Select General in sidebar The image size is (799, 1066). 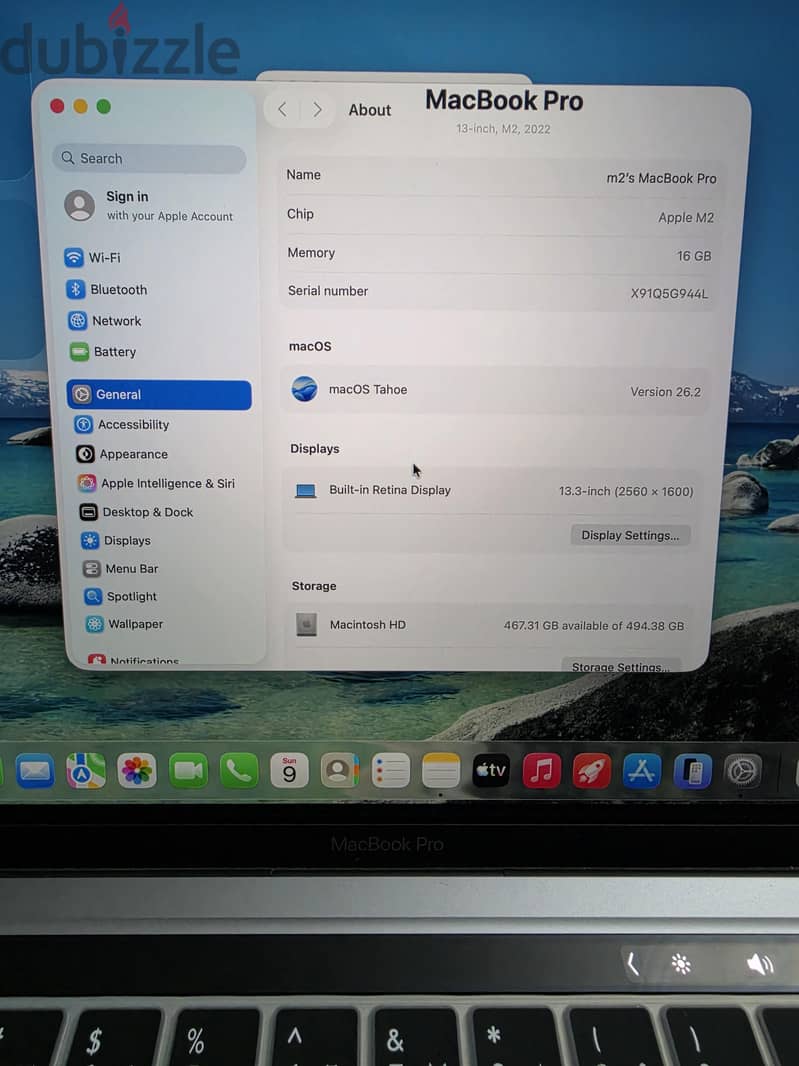159,395
